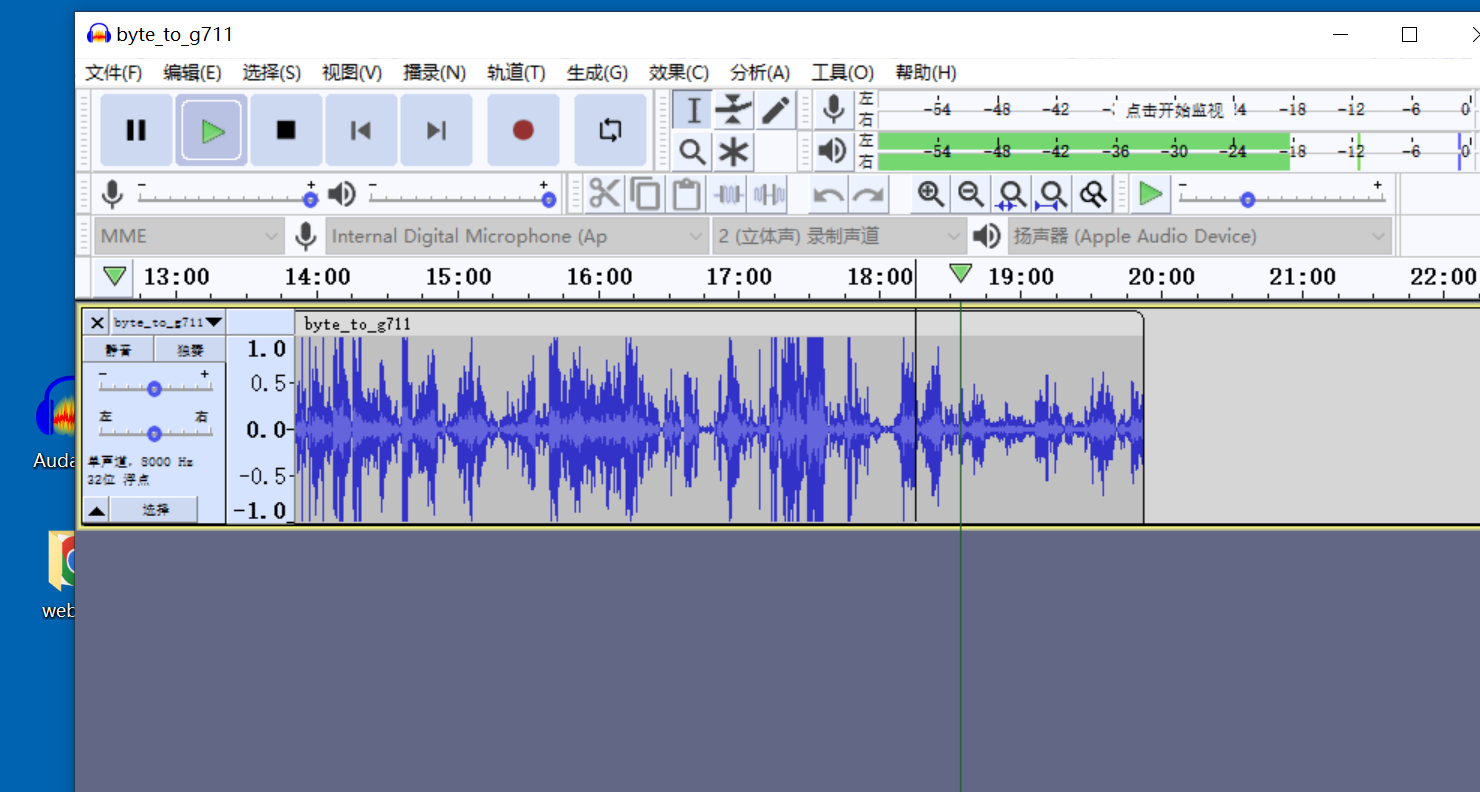Viewport: 1480px width, 792px height.
Task: Open the 工具(O) menu
Action: 842,72
